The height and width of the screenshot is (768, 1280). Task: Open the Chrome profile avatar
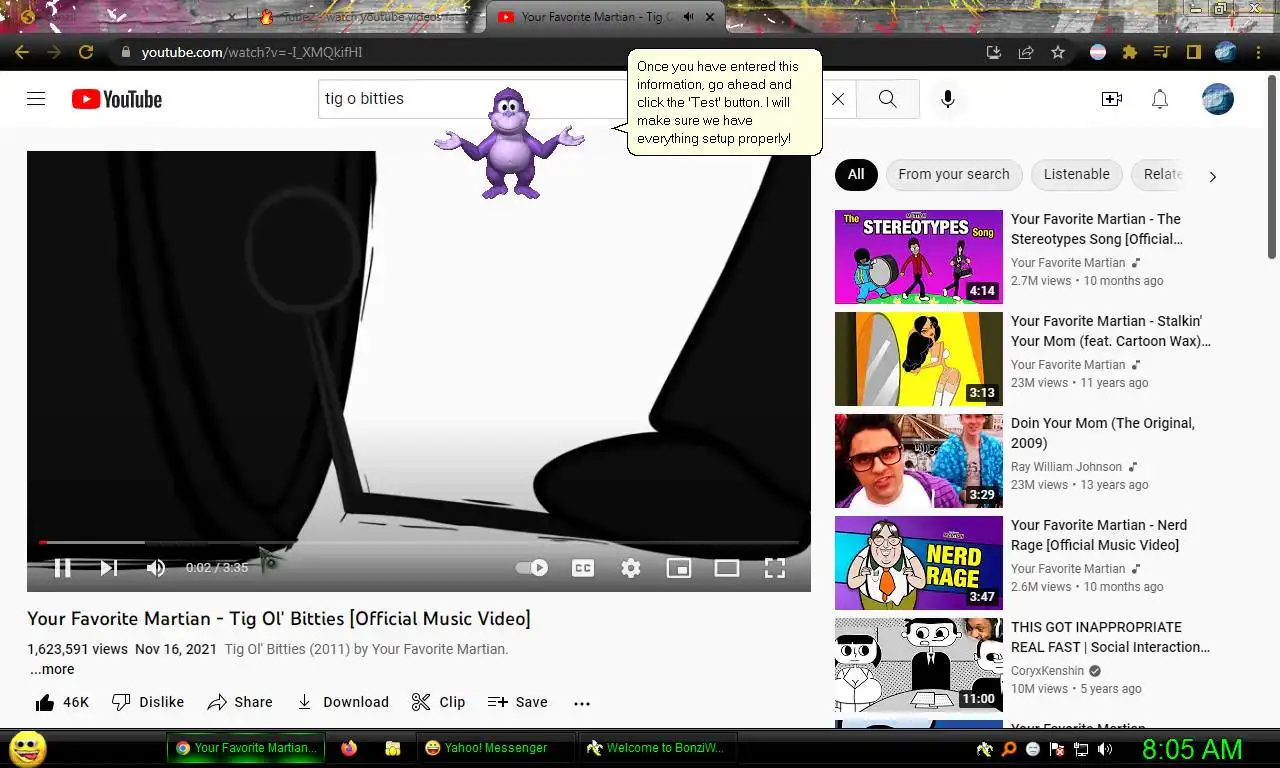[1226, 52]
